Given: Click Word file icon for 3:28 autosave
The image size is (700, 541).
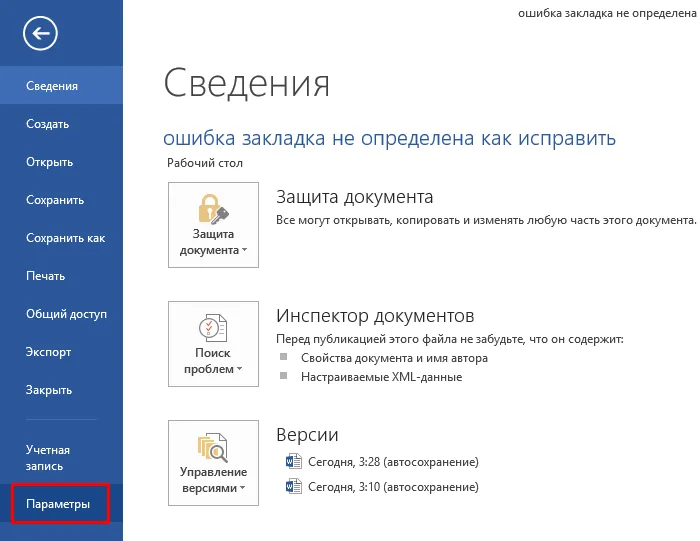Looking at the screenshot, I should click(x=294, y=461).
